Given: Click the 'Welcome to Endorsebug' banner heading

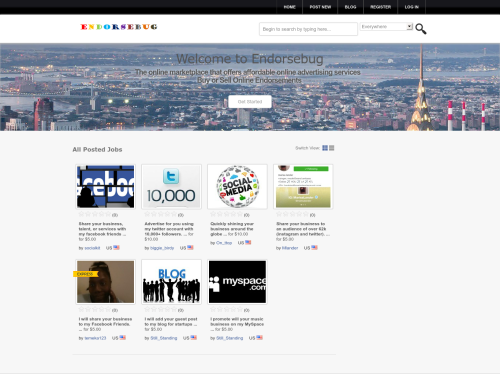Looking at the screenshot, I should [250, 59].
